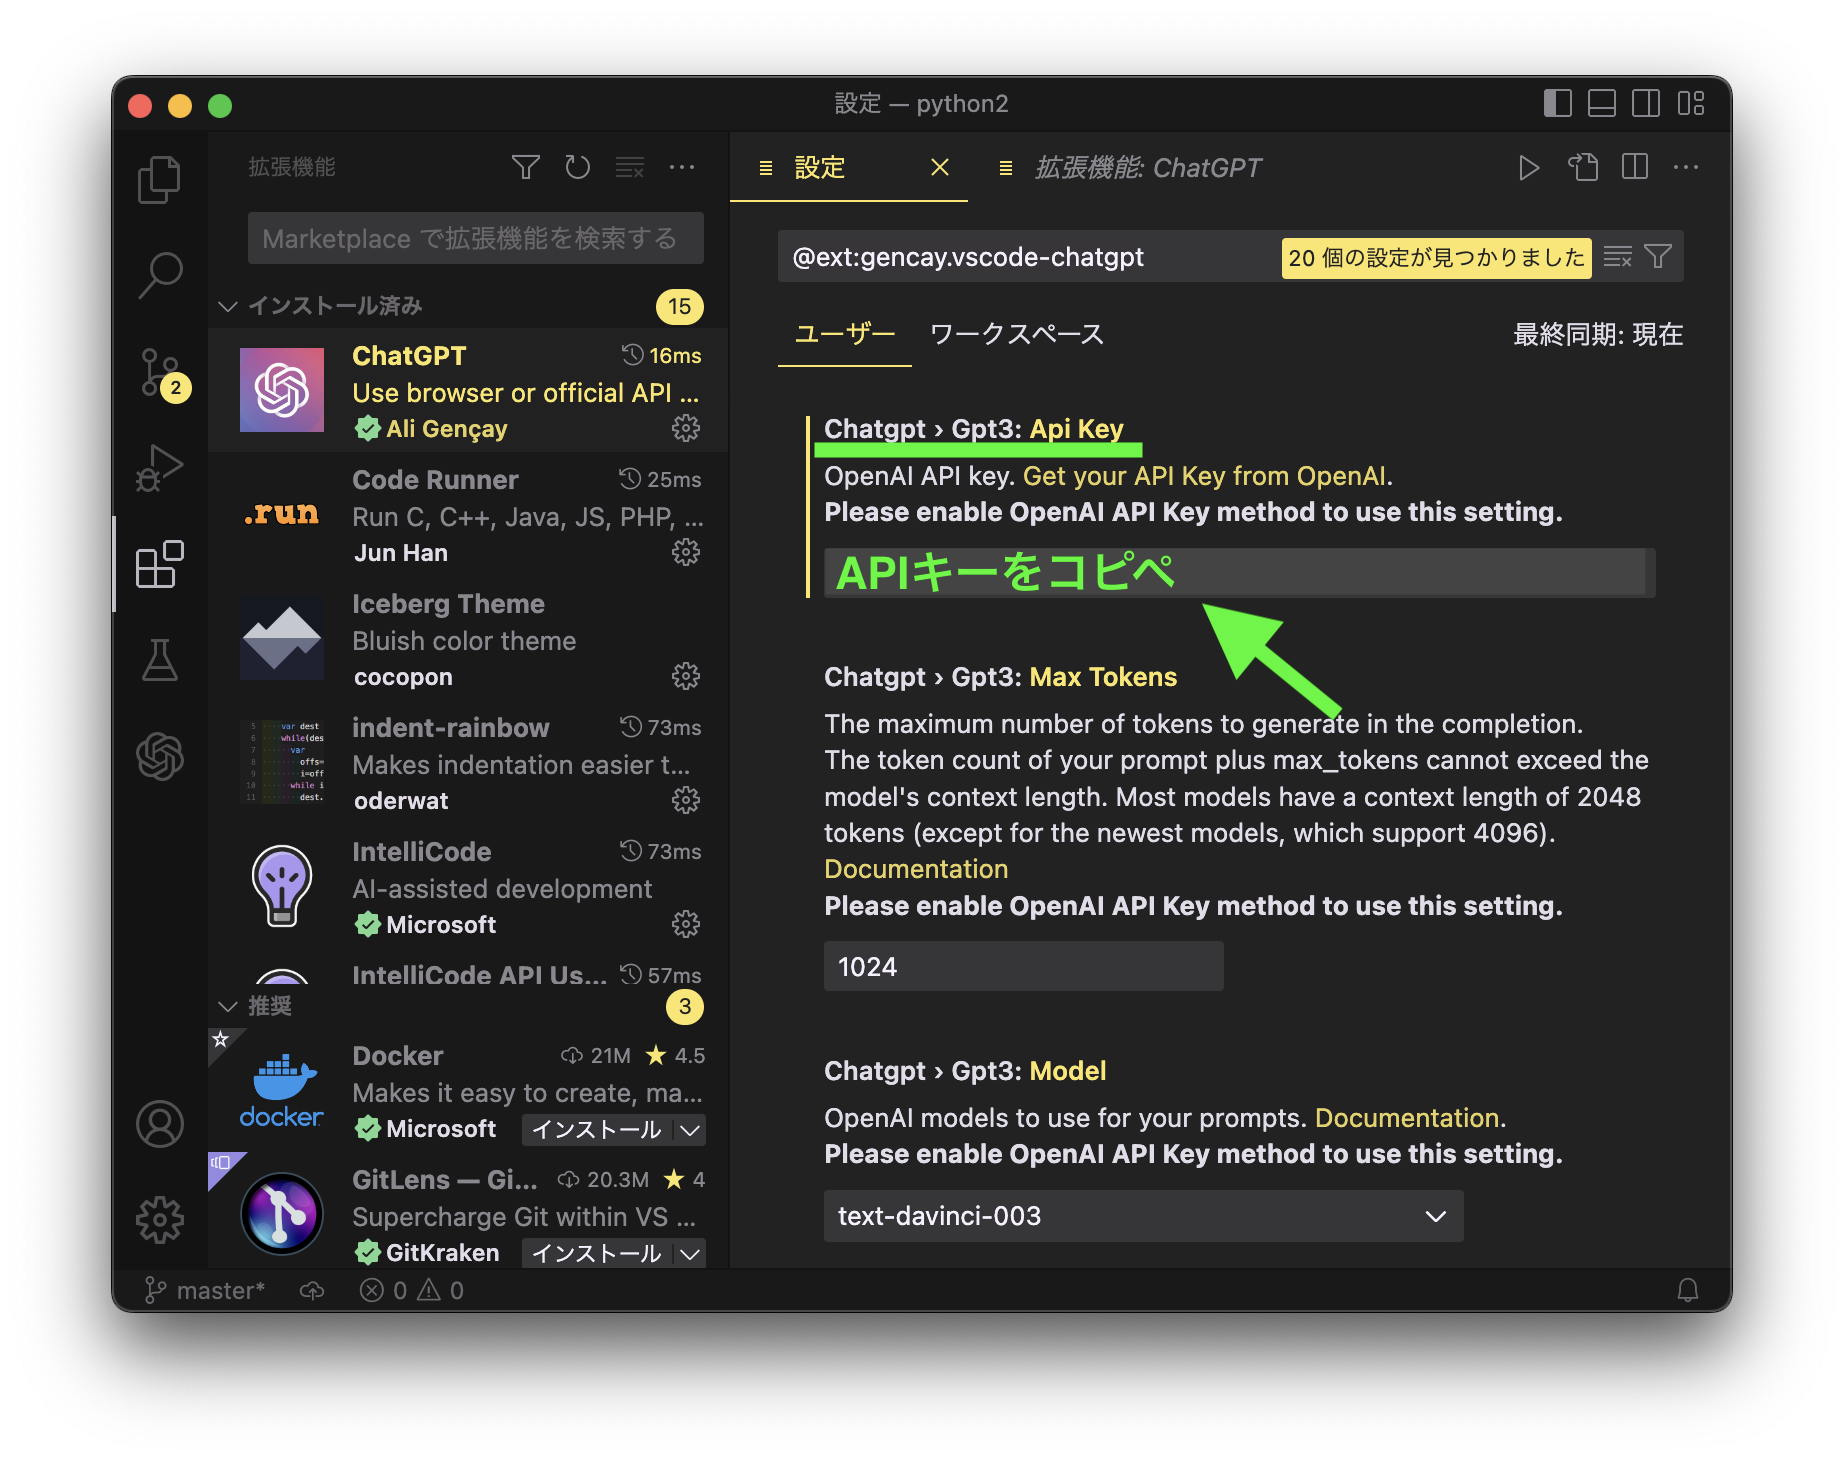Open Docker install options dropdown arrow
1844x1460 pixels.
[x=690, y=1130]
